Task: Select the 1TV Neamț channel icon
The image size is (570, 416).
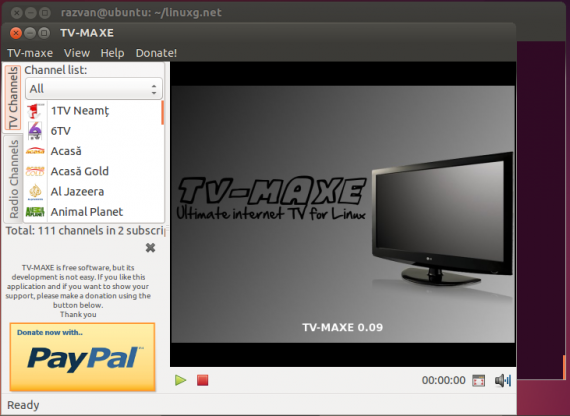Action: point(35,111)
